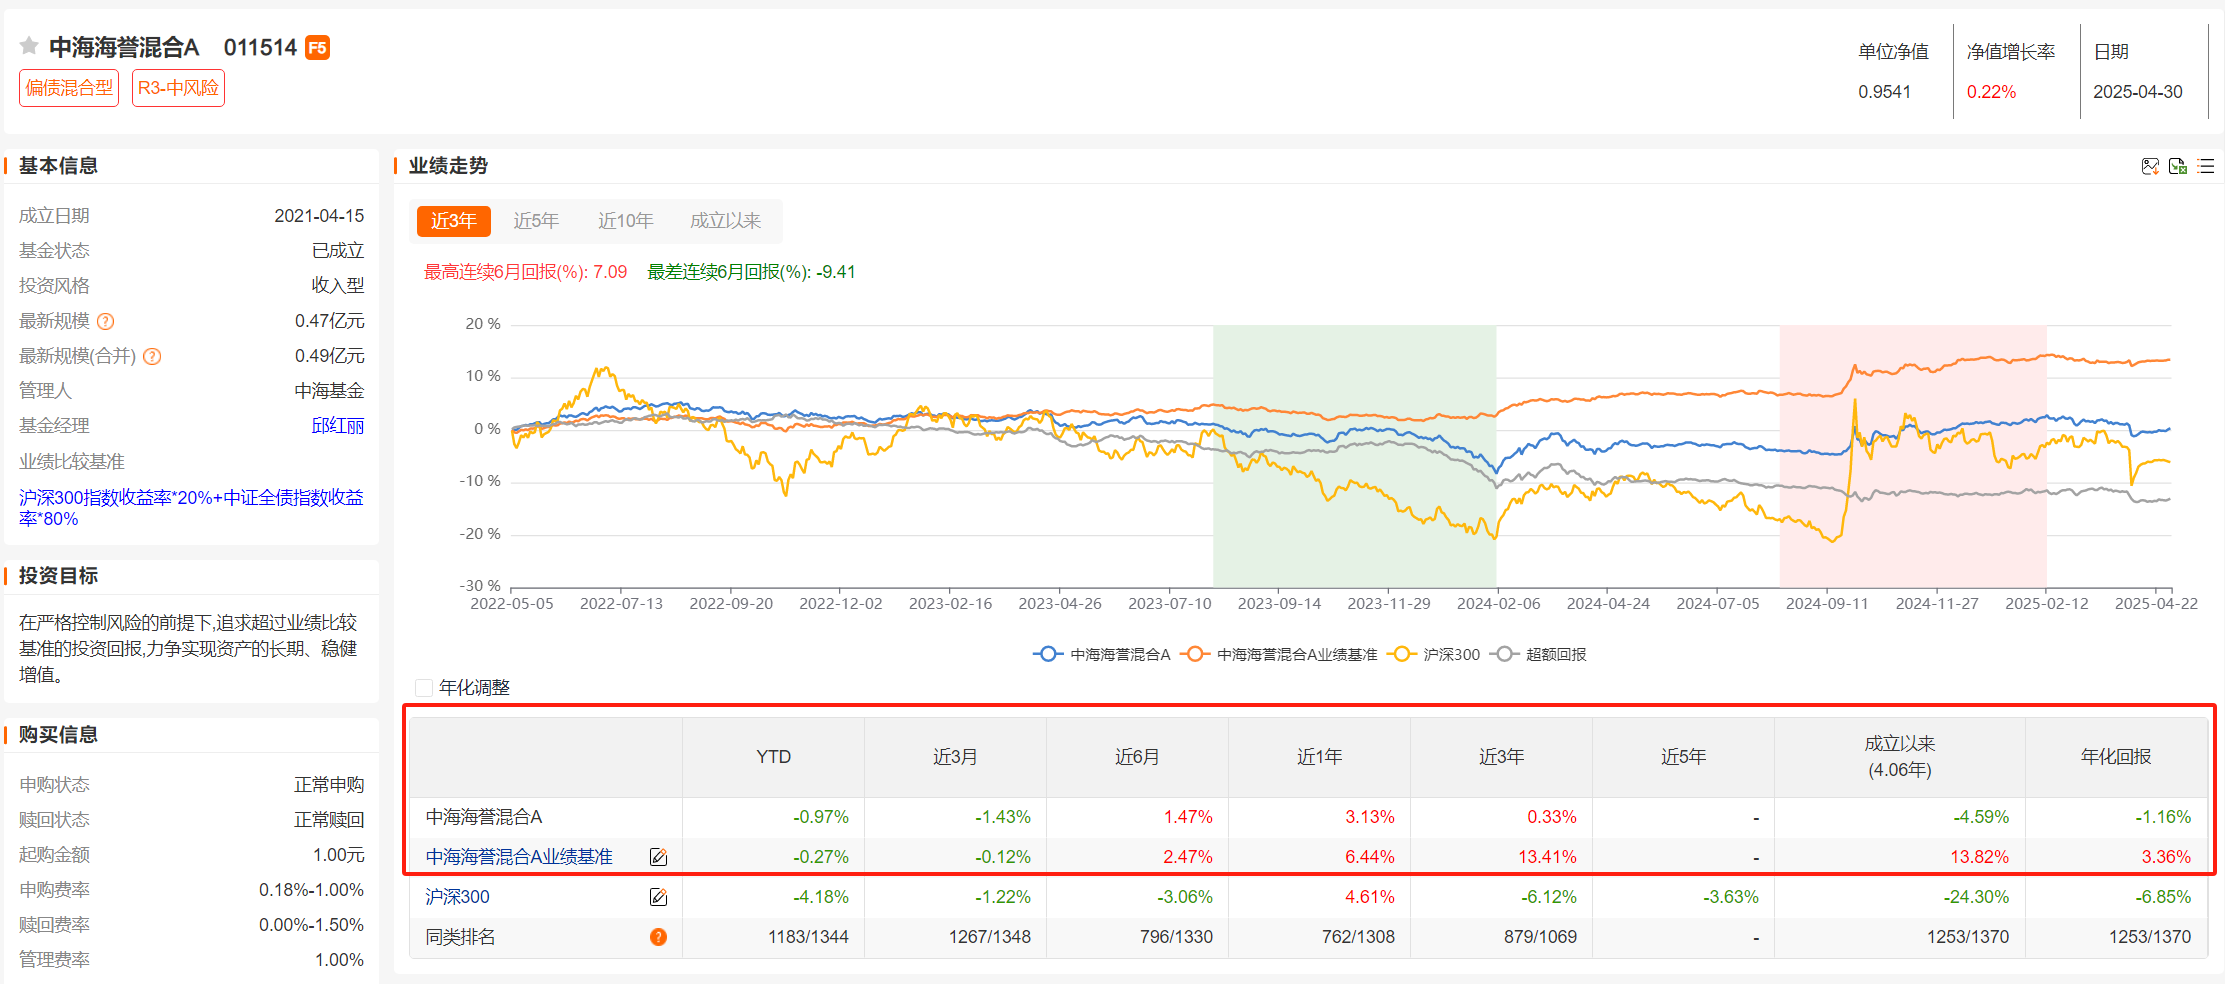Click the 中海海誉混合A row label
This screenshot has height=984, width=2225.
484,817
